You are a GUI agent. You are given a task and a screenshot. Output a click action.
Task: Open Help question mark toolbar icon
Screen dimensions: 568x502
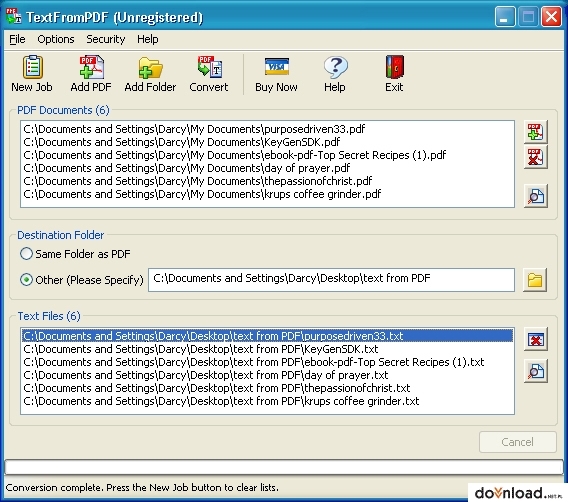335,74
